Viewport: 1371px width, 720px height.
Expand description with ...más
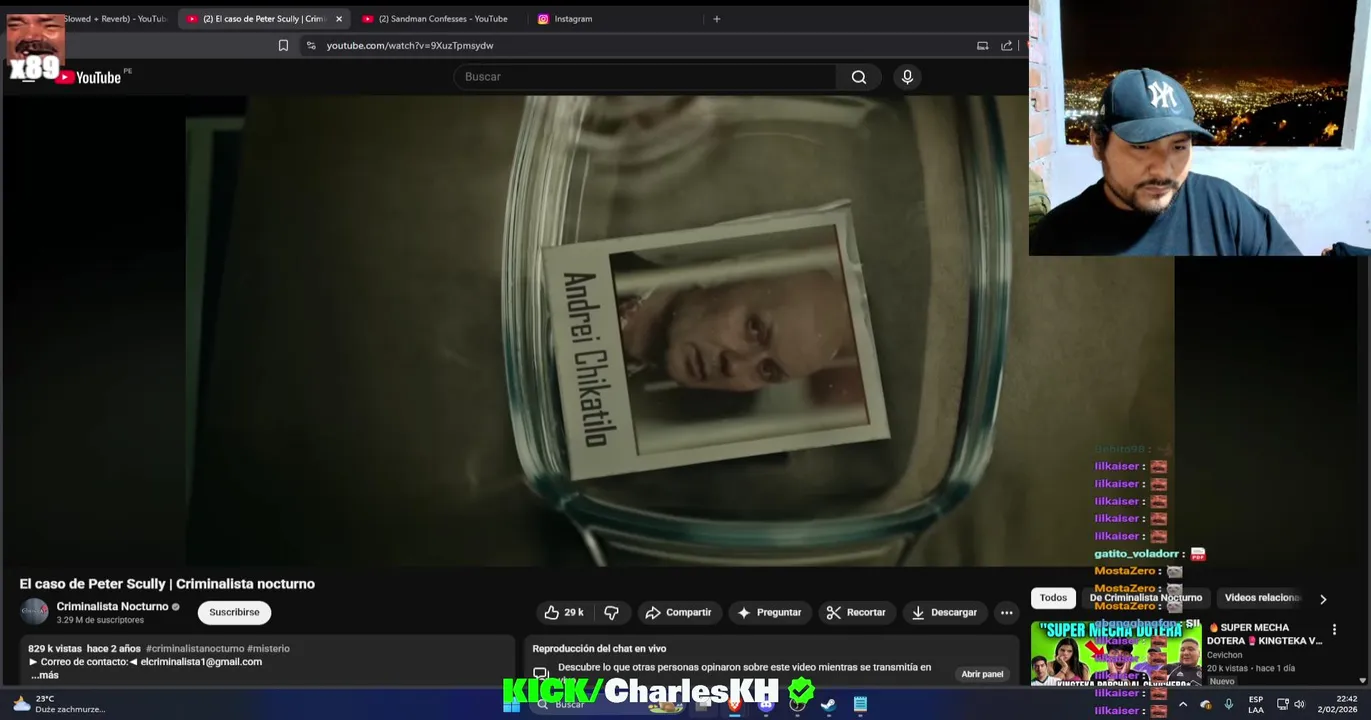[44, 675]
